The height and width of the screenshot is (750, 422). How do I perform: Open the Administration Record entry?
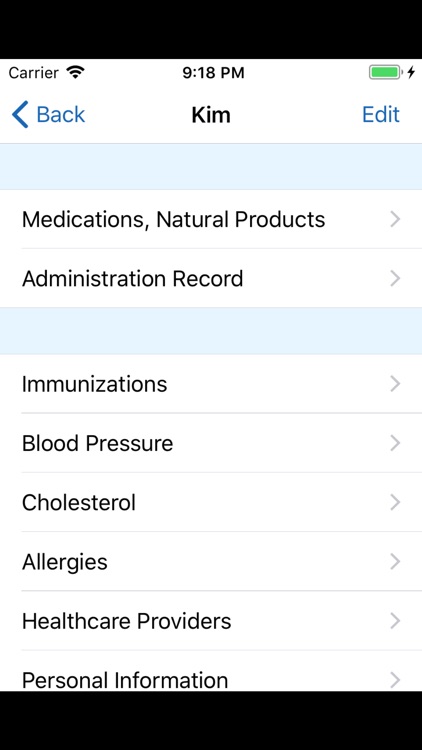211,278
